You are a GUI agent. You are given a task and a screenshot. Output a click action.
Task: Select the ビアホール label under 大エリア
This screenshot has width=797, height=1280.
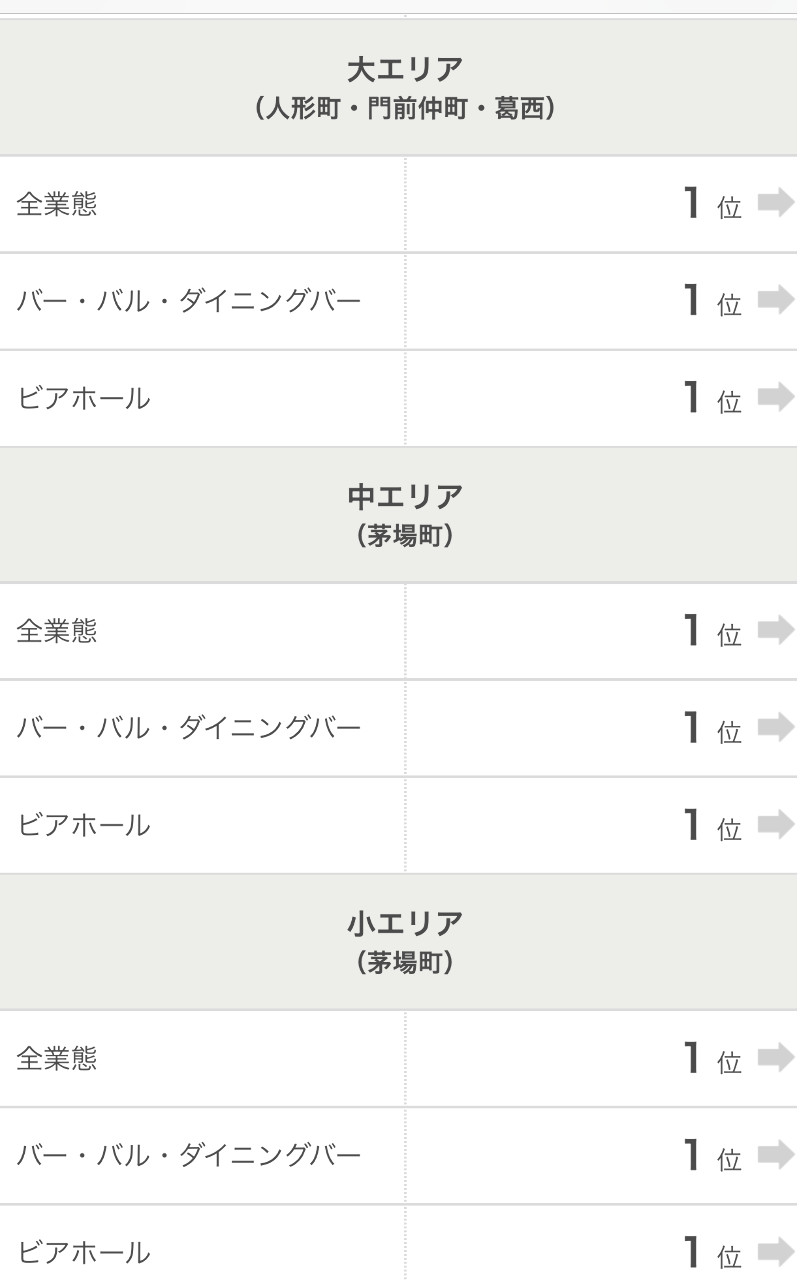(84, 399)
